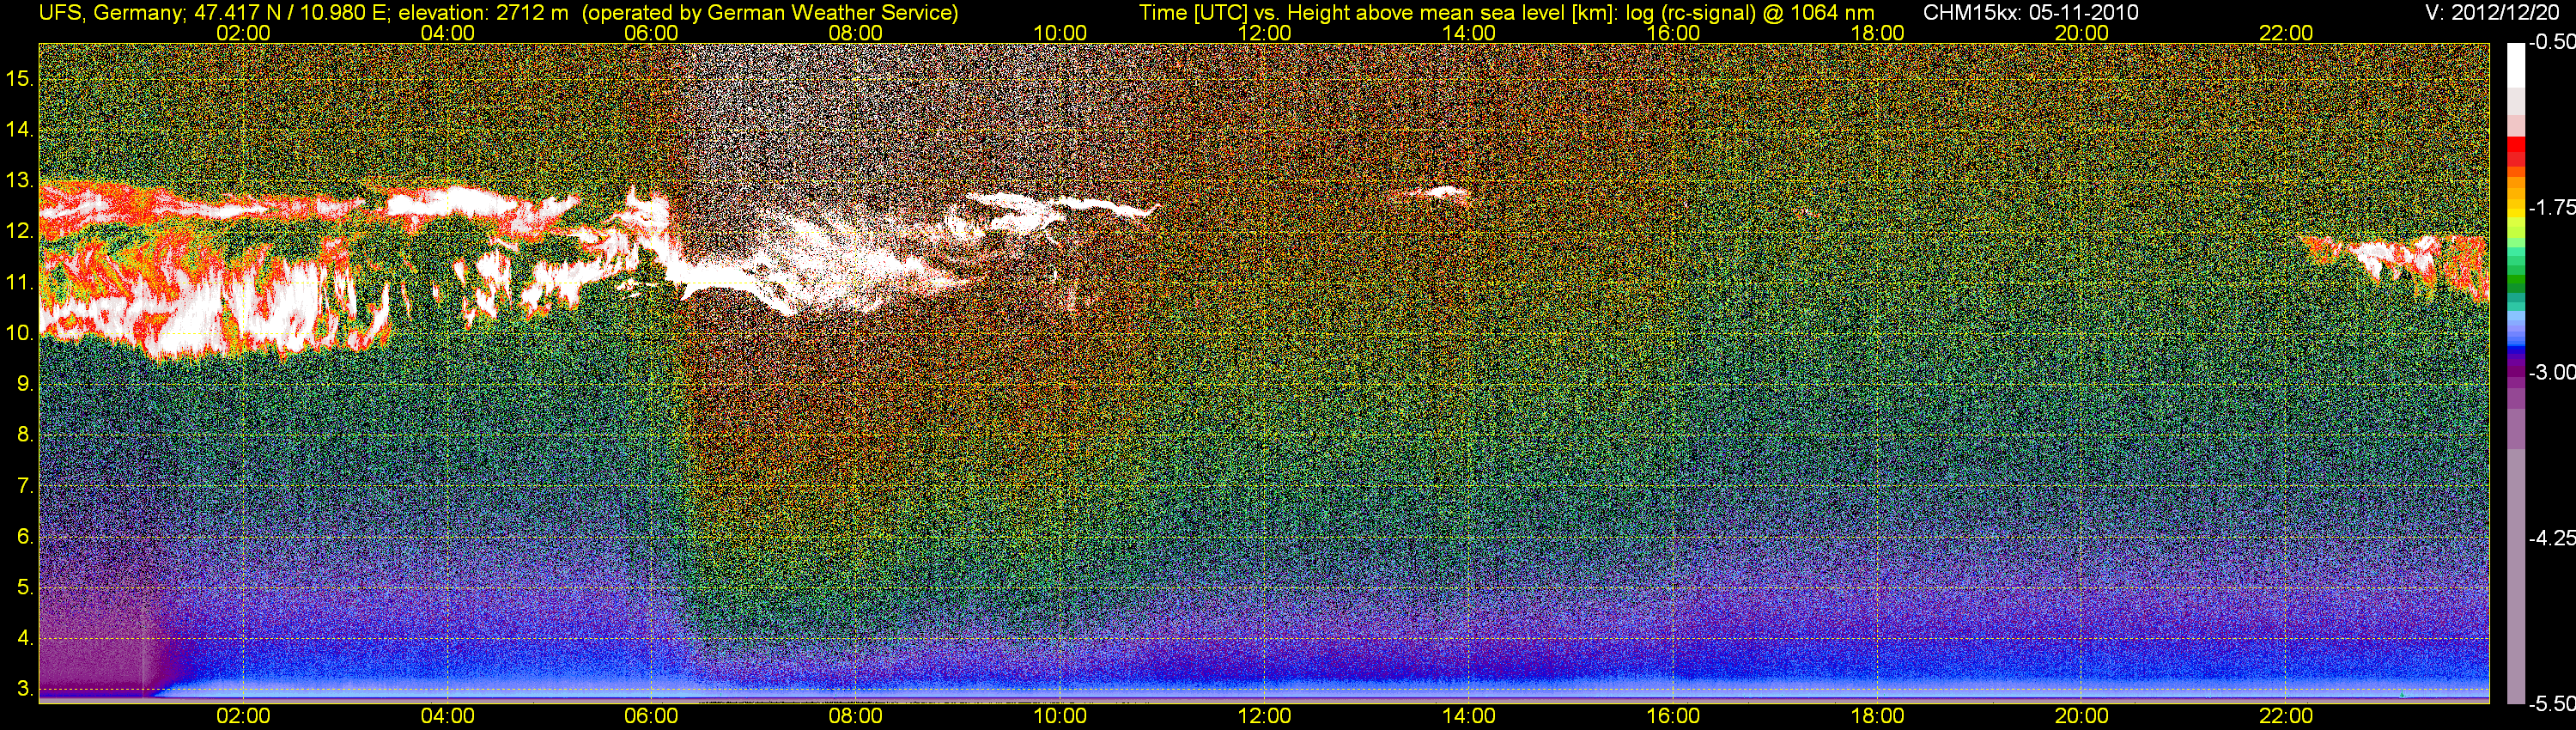Click the 3. km height axis label
This screenshot has height=730, width=2576.
point(26,689)
